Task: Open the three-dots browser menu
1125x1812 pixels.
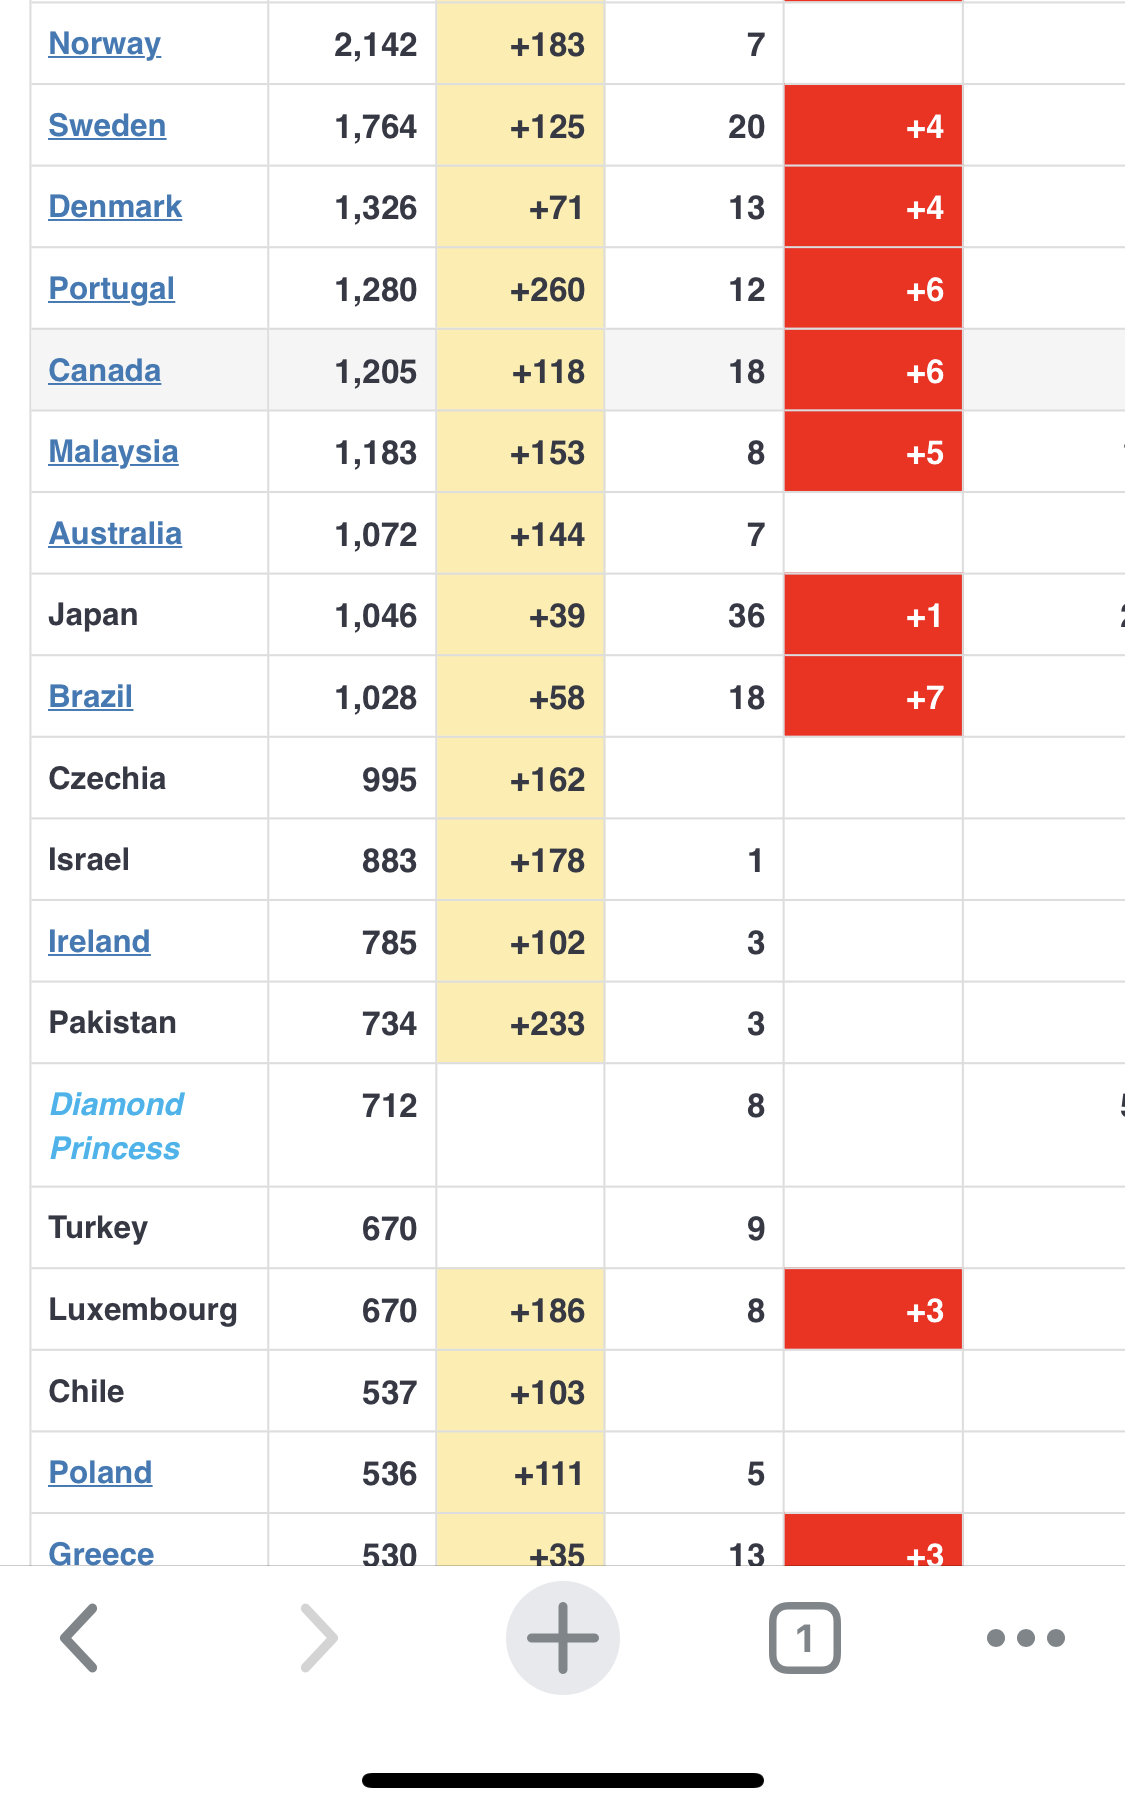Action: pos(1025,1638)
